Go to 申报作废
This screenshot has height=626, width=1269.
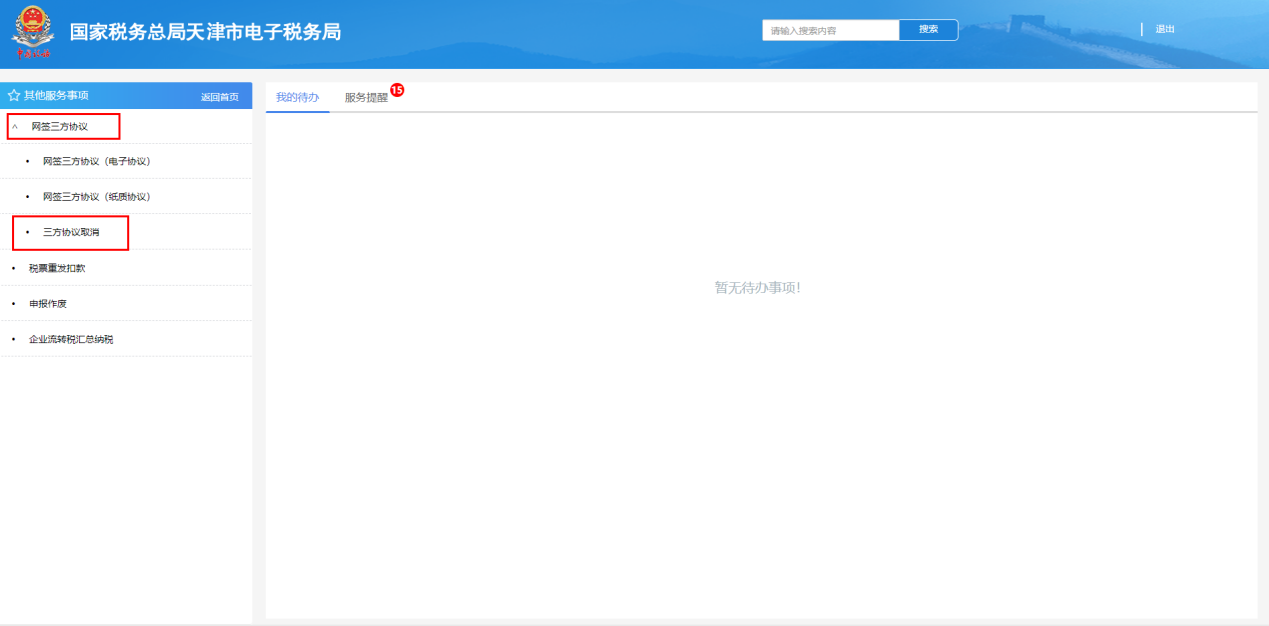(47, 303)
